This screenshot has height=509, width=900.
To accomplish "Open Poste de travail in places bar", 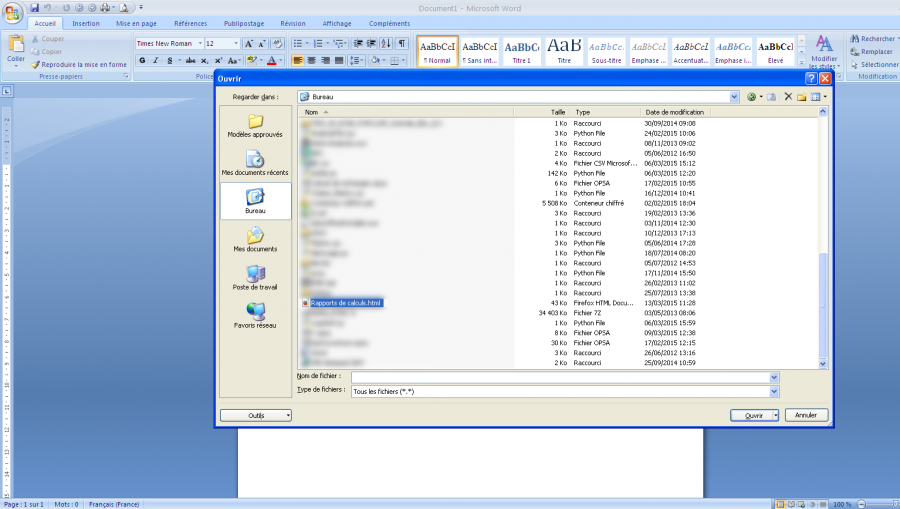I will (x=255, y=278).
